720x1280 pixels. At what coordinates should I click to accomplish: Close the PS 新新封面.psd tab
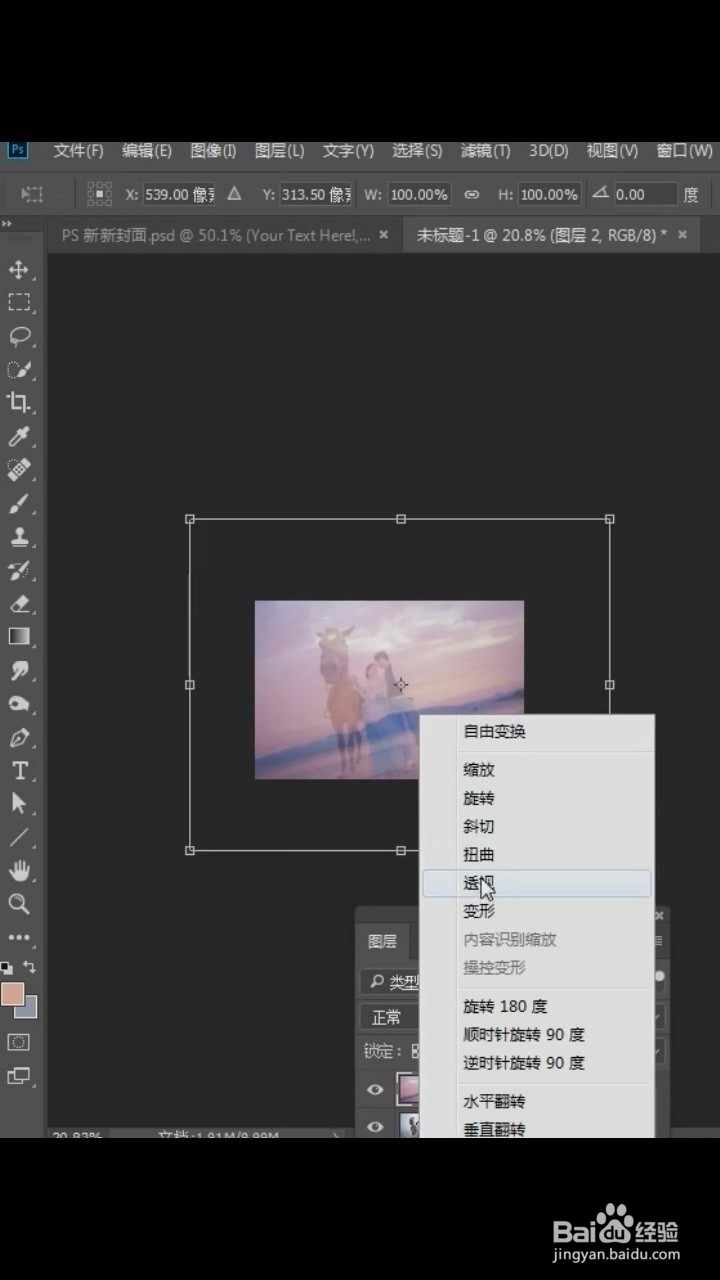point(383,235)
